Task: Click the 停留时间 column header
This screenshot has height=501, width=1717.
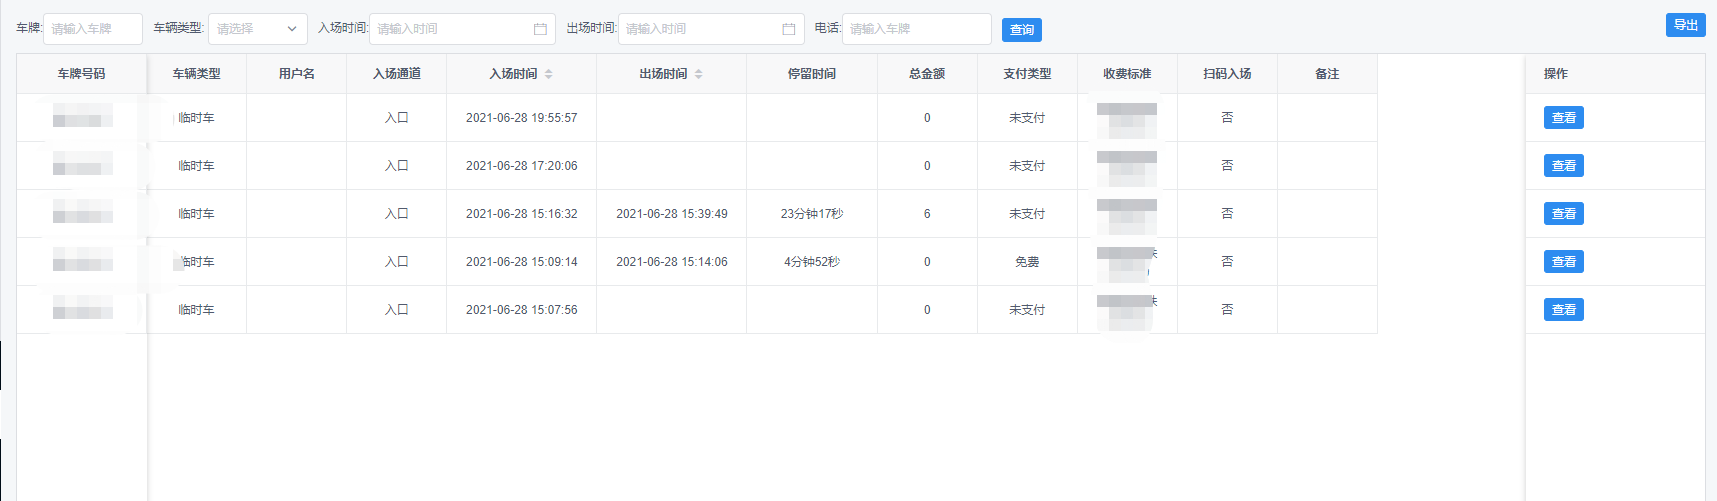Action: point(812,74)
